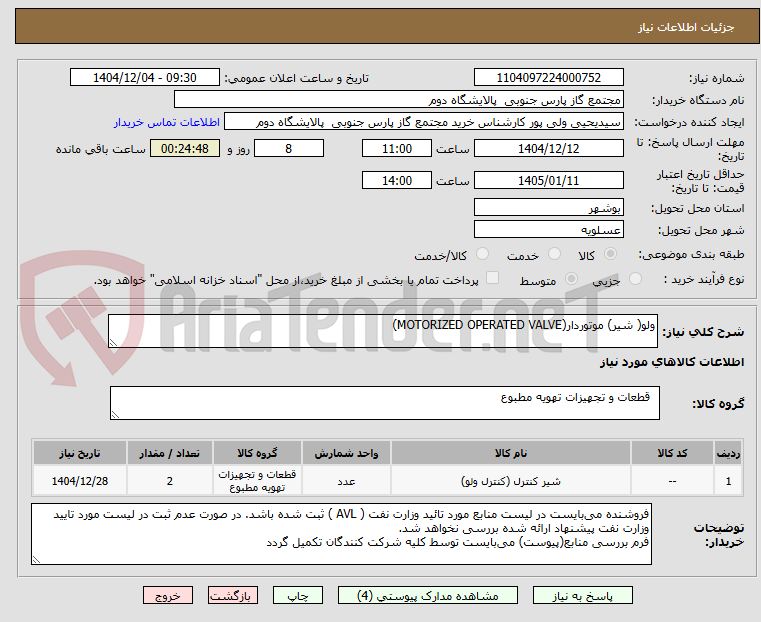
Task: Select the متوسط purchase type radio
Action: (x=571, y=279)
